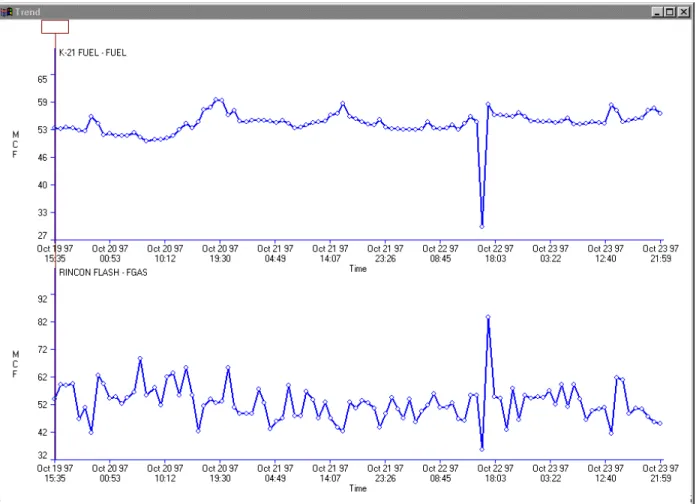Click the last data point of RINCON FLASH trend
Screen dimensions: 696x504
tap(660, 424)
